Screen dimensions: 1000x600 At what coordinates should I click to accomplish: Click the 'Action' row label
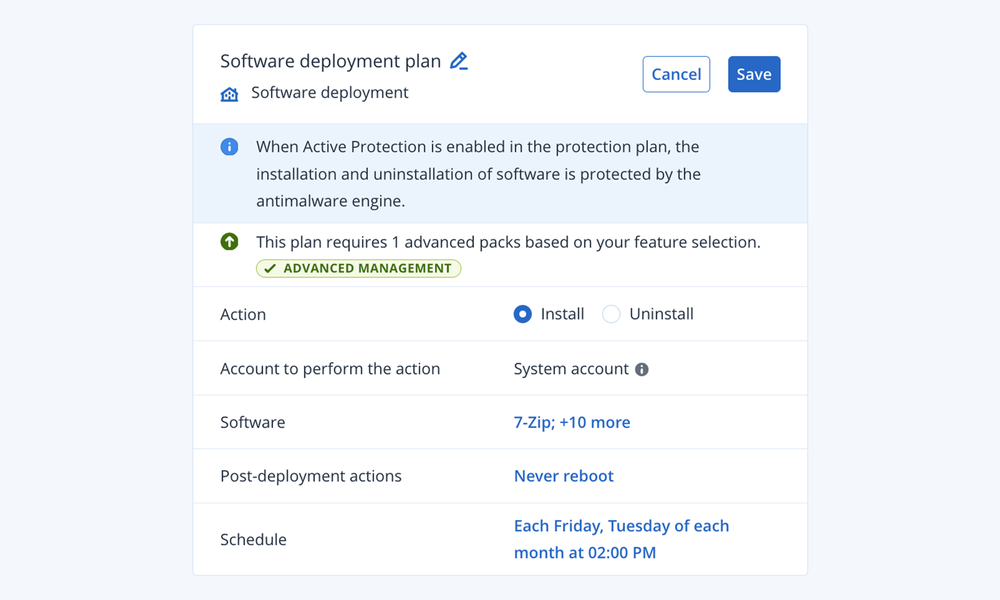243,314
